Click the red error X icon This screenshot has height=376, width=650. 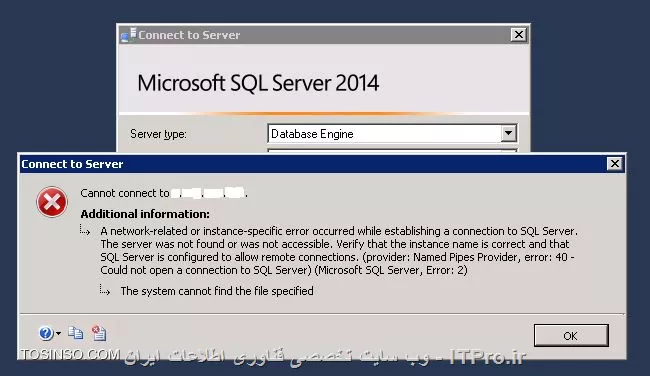[x=52, y=202]
